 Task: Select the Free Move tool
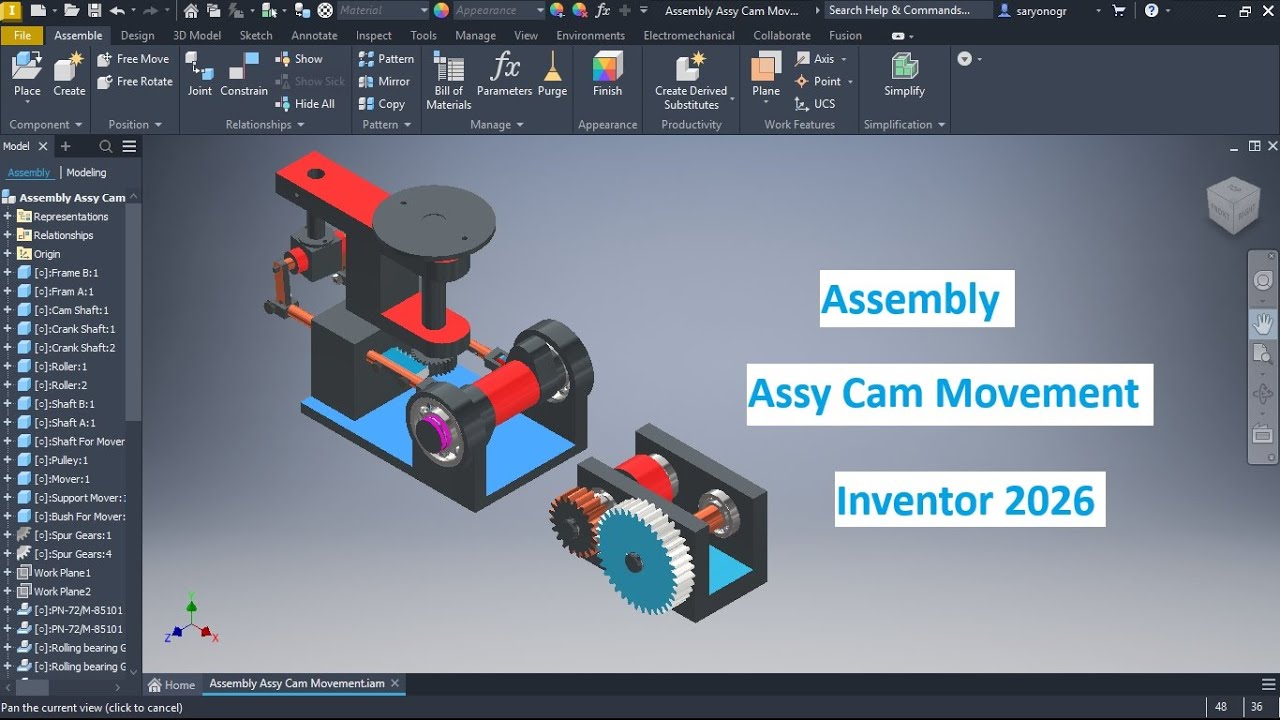[133, 59]
